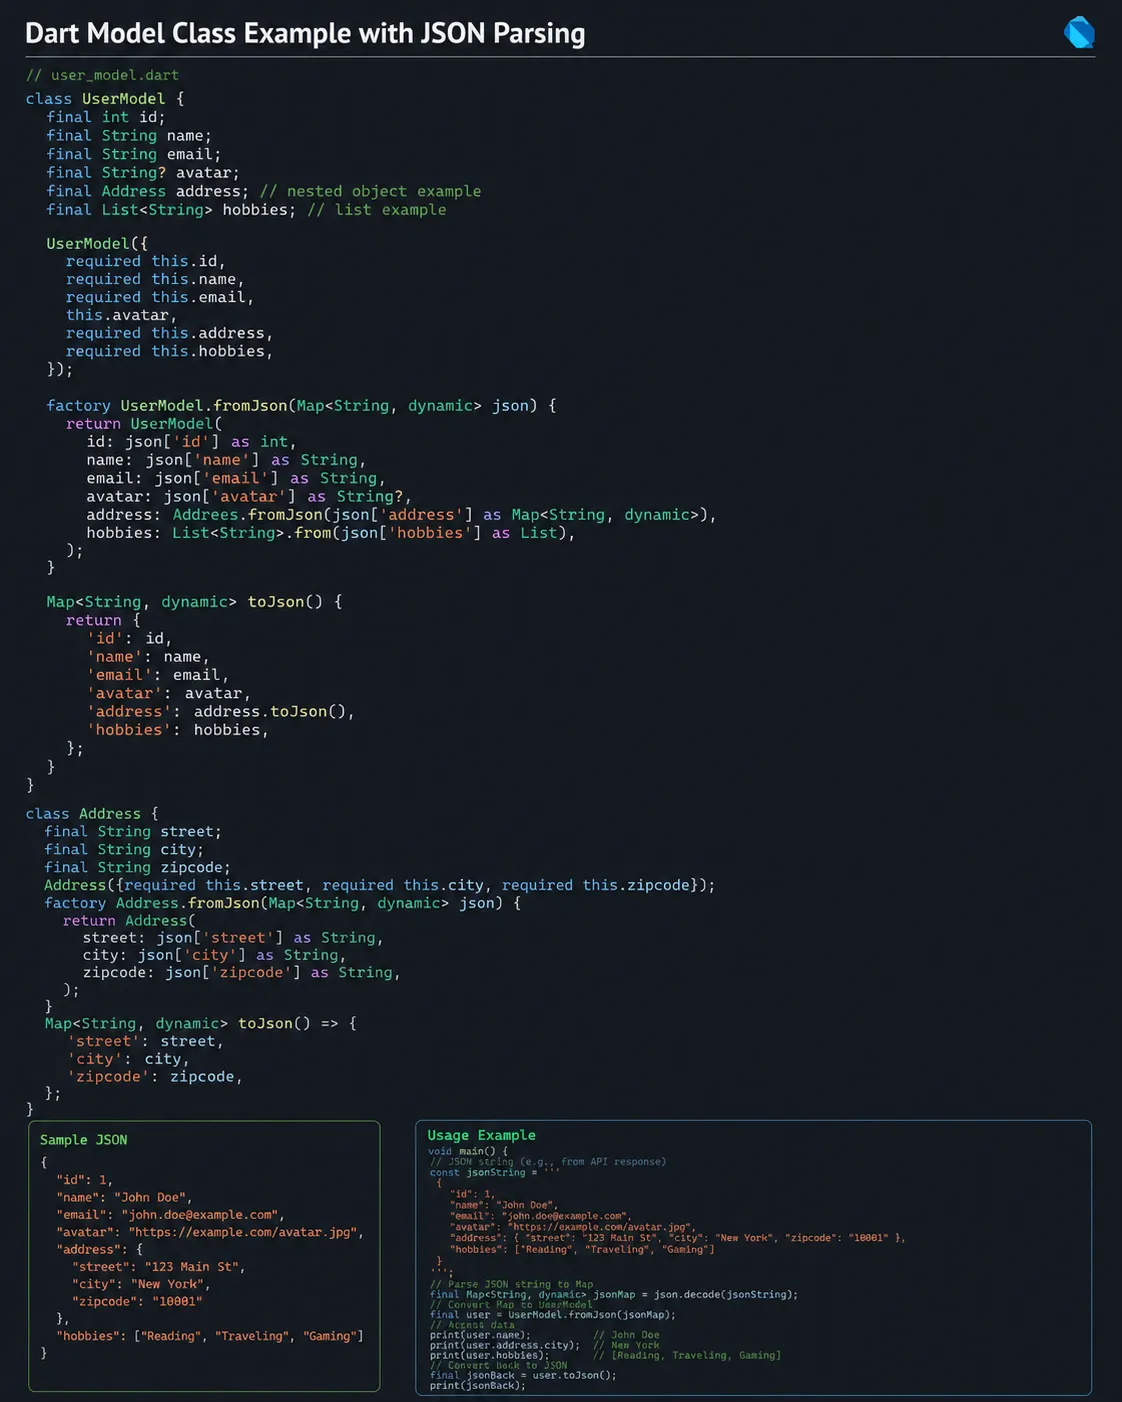
Task: Click the line "zipcode: json['zipcode'] as String,"
Action: point(241,973)
